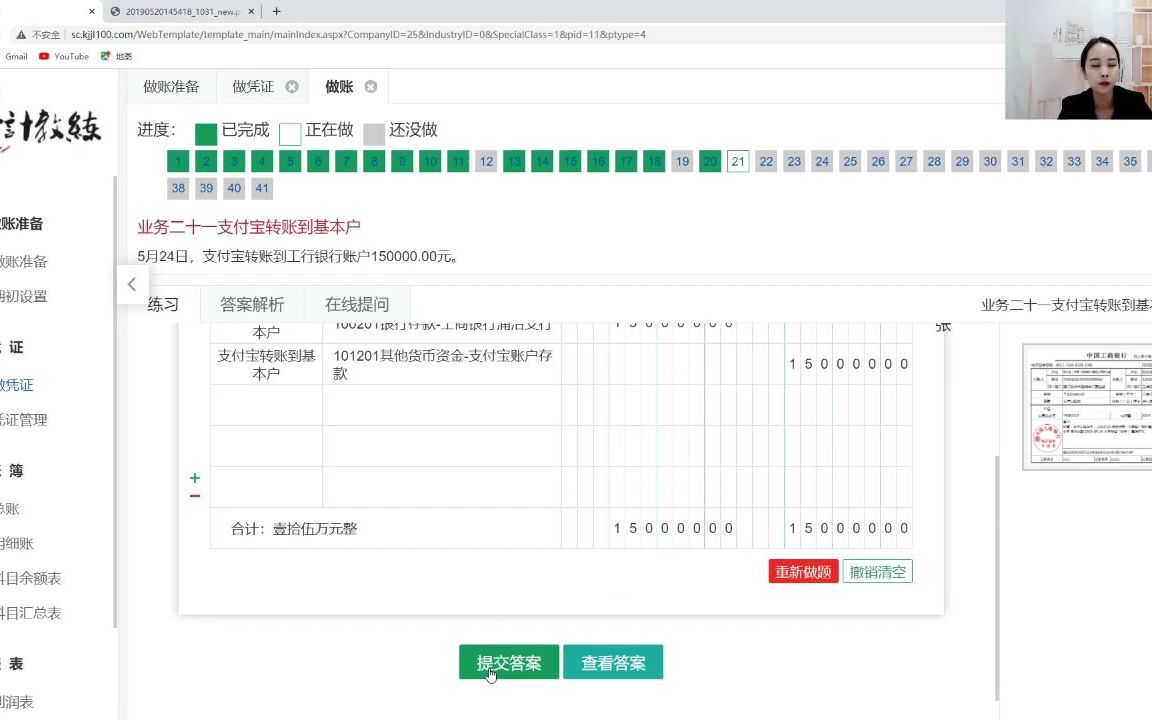Click the red minus icon to remove voucher row

195,494
